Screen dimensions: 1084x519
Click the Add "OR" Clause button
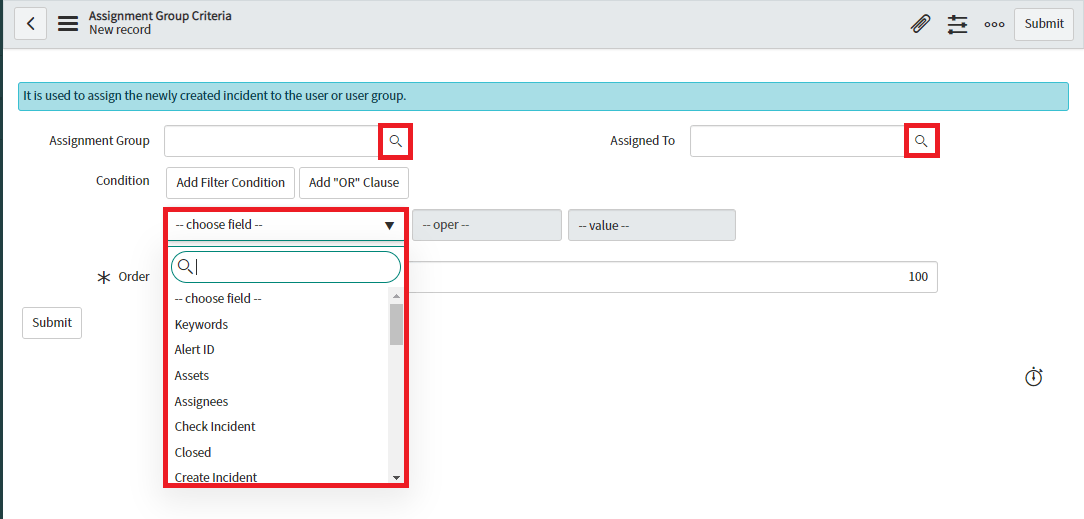pyautogui.click(x=354, y=183)
